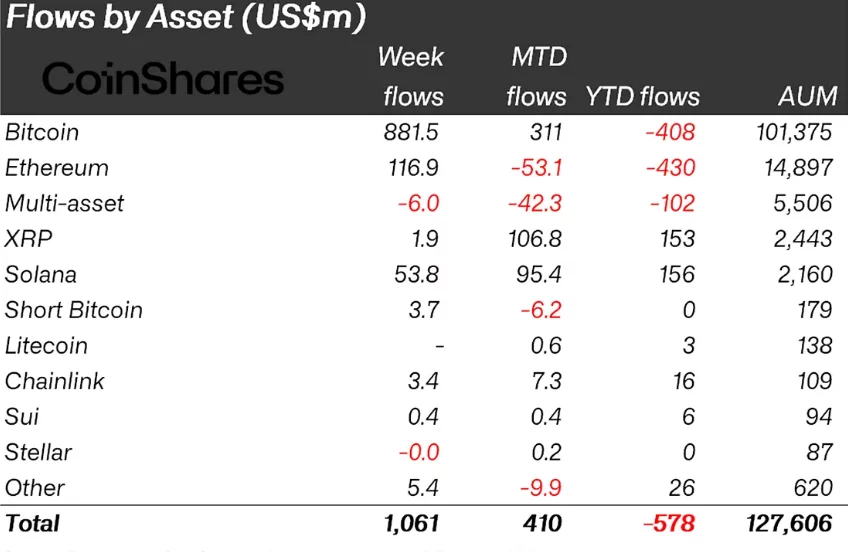The image size is (848, 552).
Task: Select the Total AUM value 127,606
Action: [790, 523]
